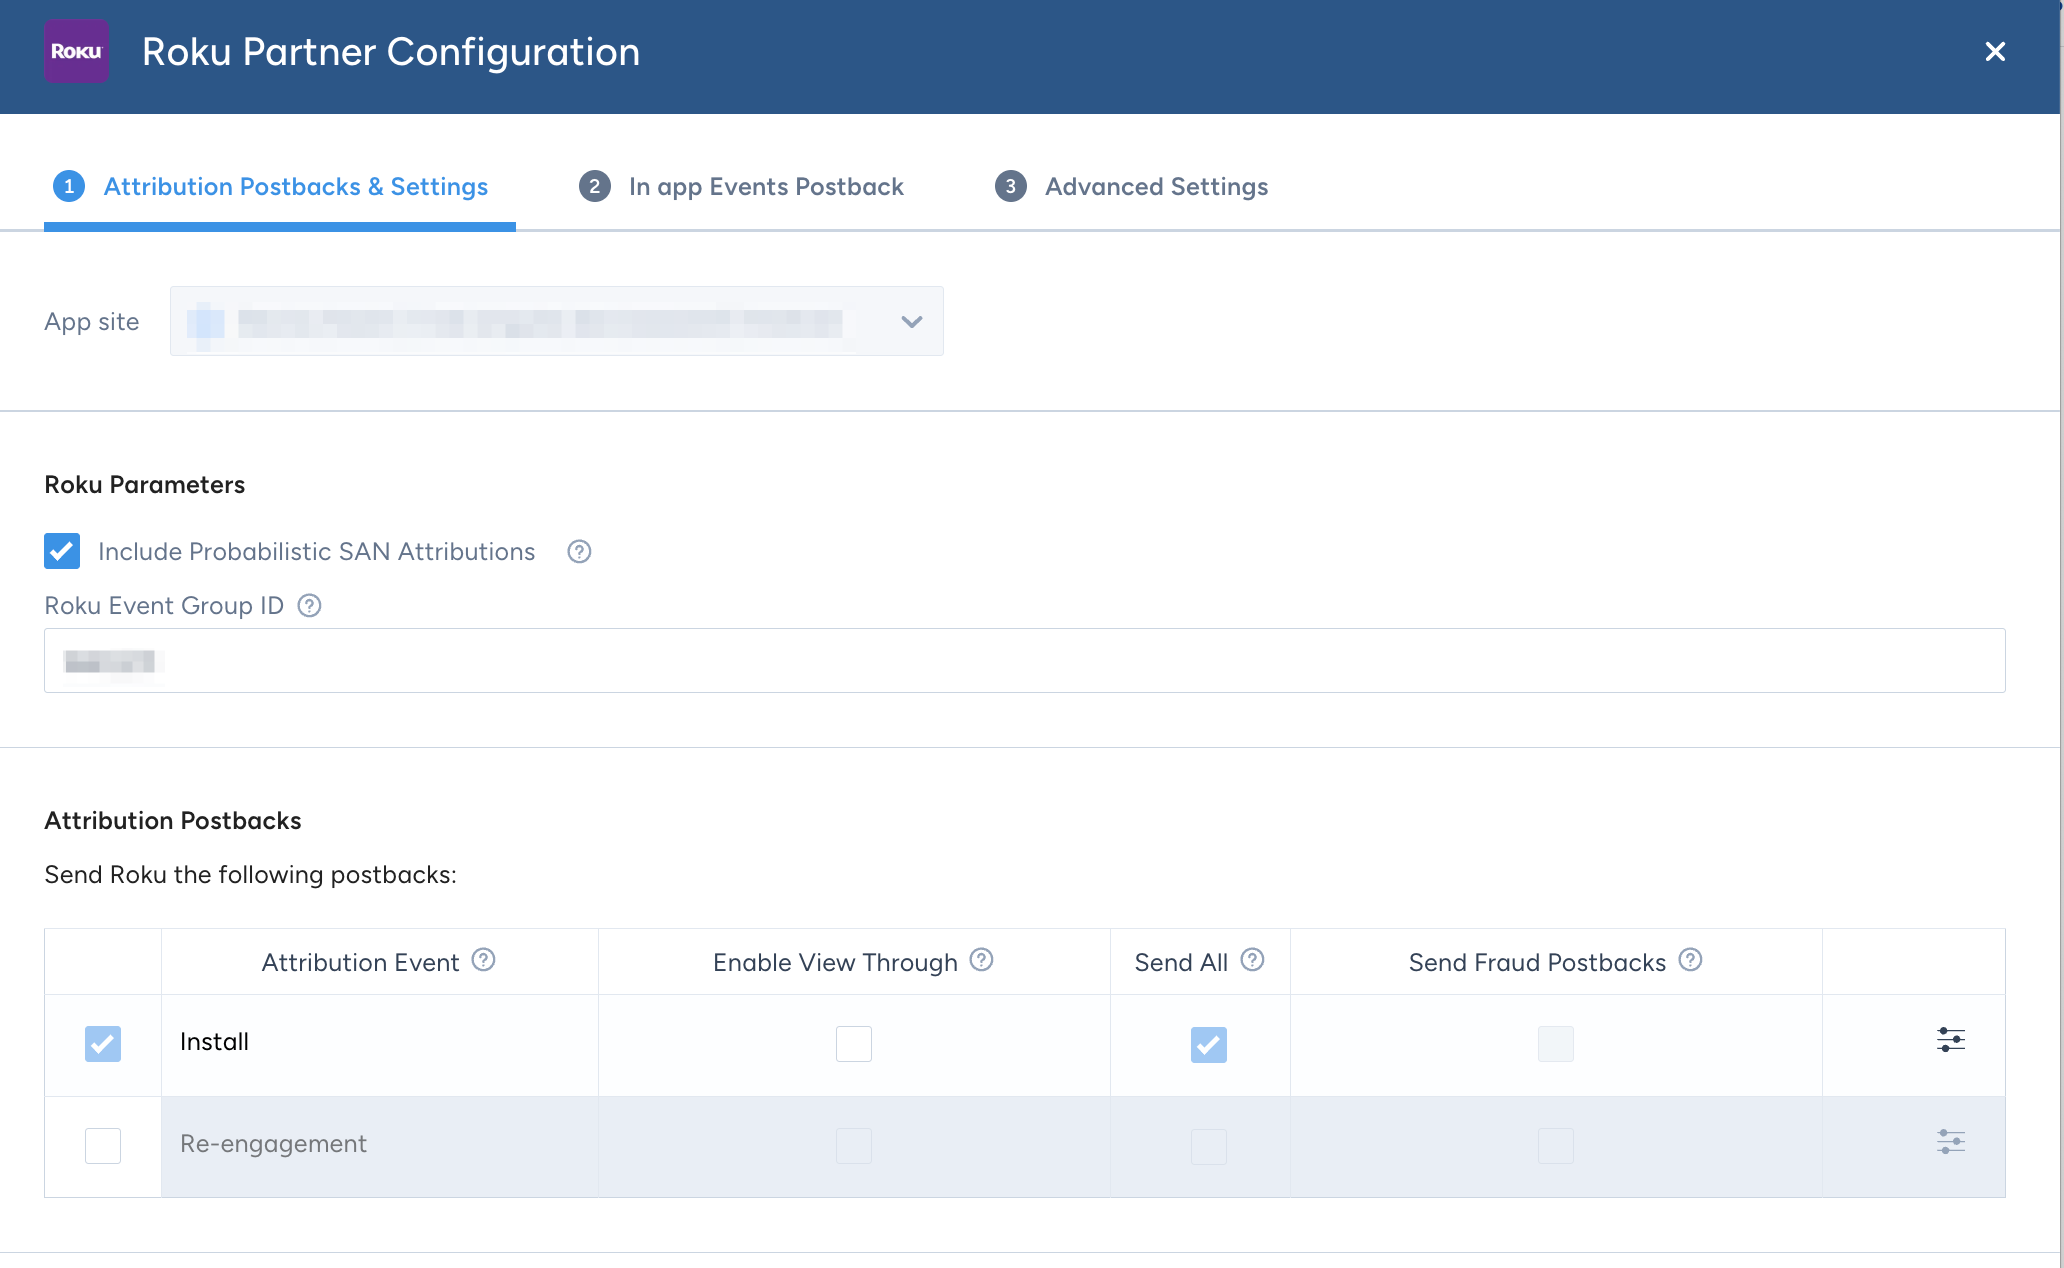Expand the App site dropdown chevron
The height and width of the screenshot is (1268, 2064).
pyautogui.click(x=912, y=322)
